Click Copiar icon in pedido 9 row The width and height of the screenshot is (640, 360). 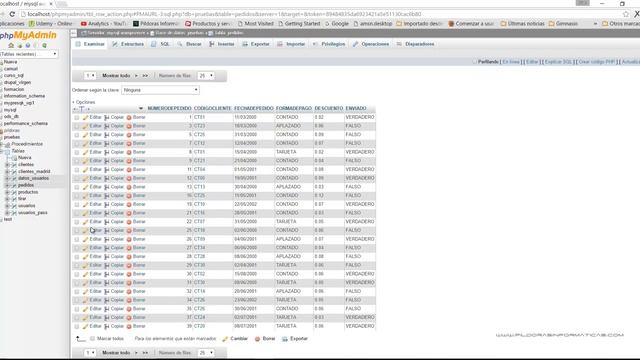coord(107,161)
